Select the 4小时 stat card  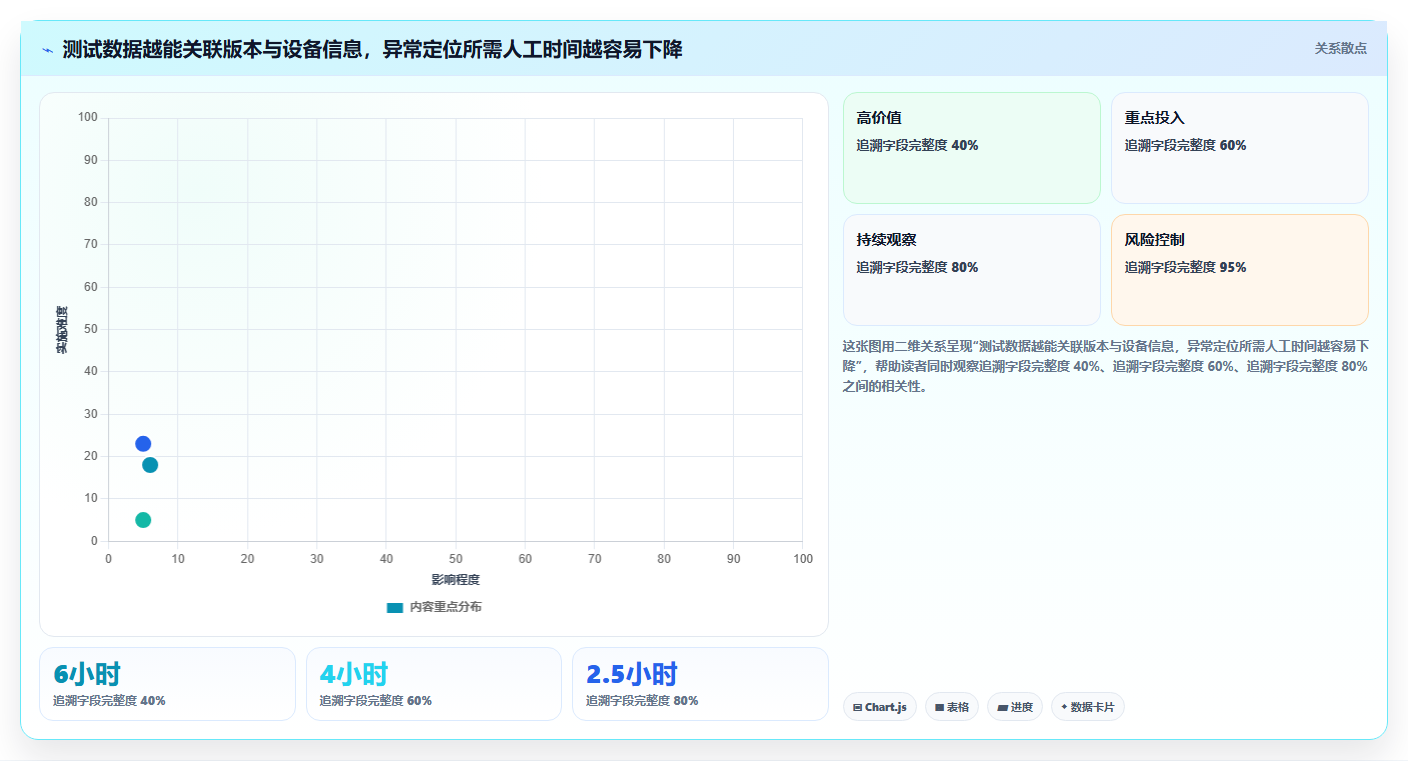[434, 684]
